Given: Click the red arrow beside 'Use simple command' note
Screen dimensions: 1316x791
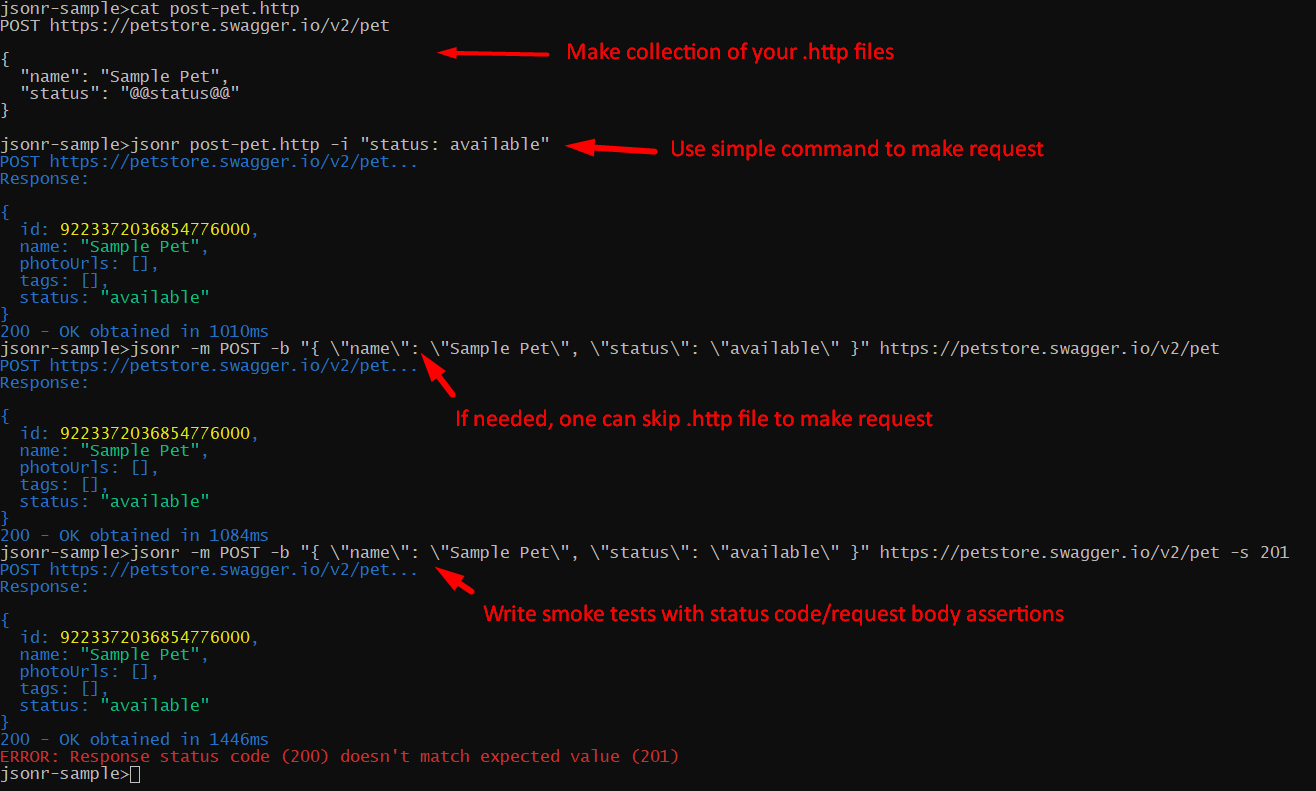Looking at the screenshot, I should coord(610,148).
